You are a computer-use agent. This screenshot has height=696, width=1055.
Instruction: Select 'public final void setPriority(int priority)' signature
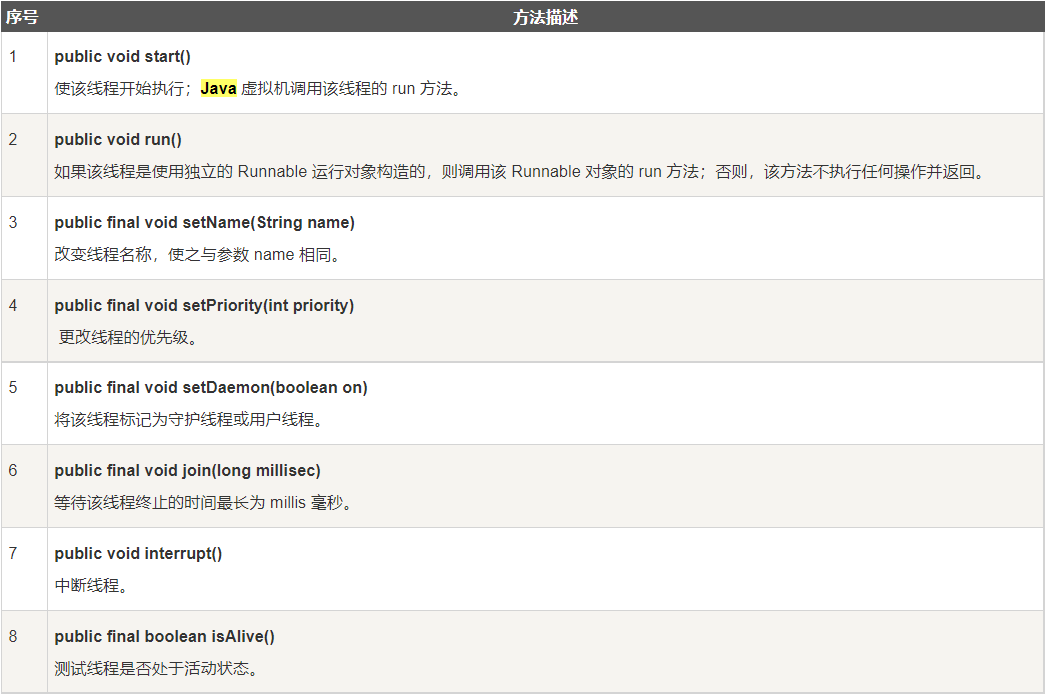coord(204,306)
